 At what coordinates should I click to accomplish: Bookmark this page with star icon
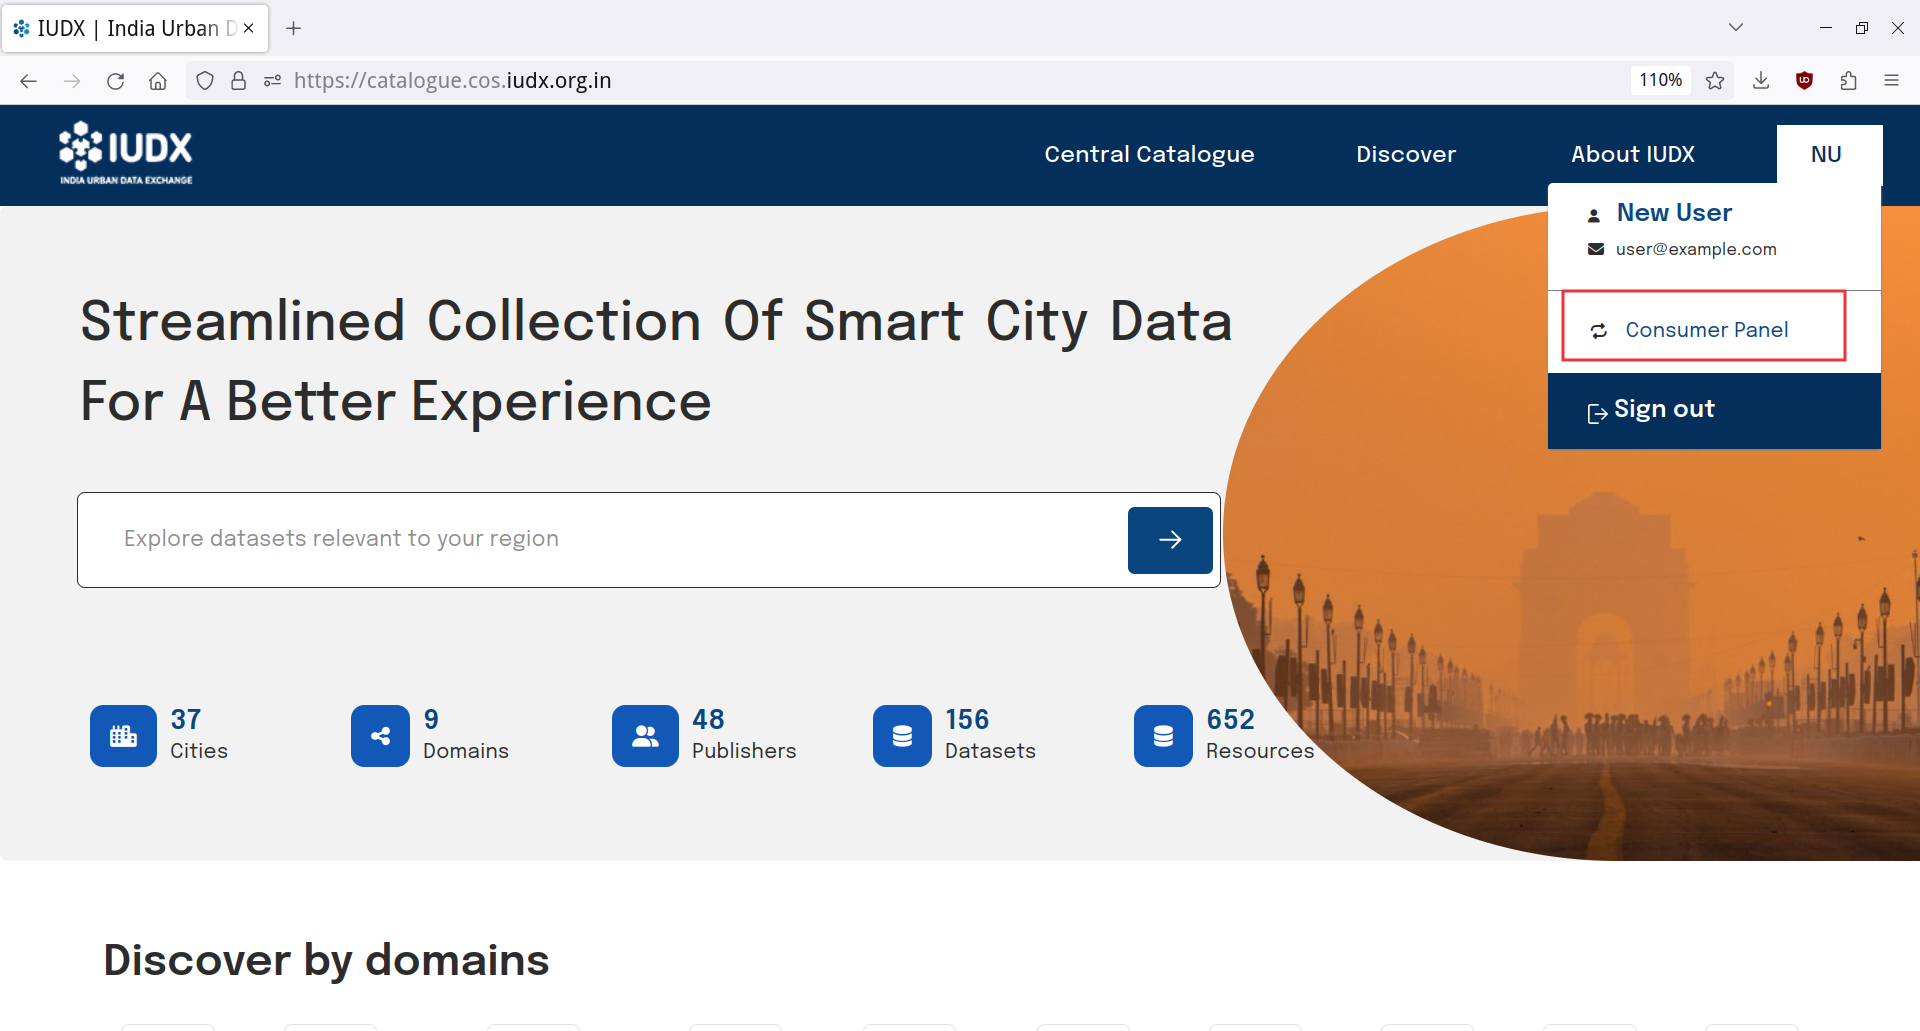coord(1715,81)
